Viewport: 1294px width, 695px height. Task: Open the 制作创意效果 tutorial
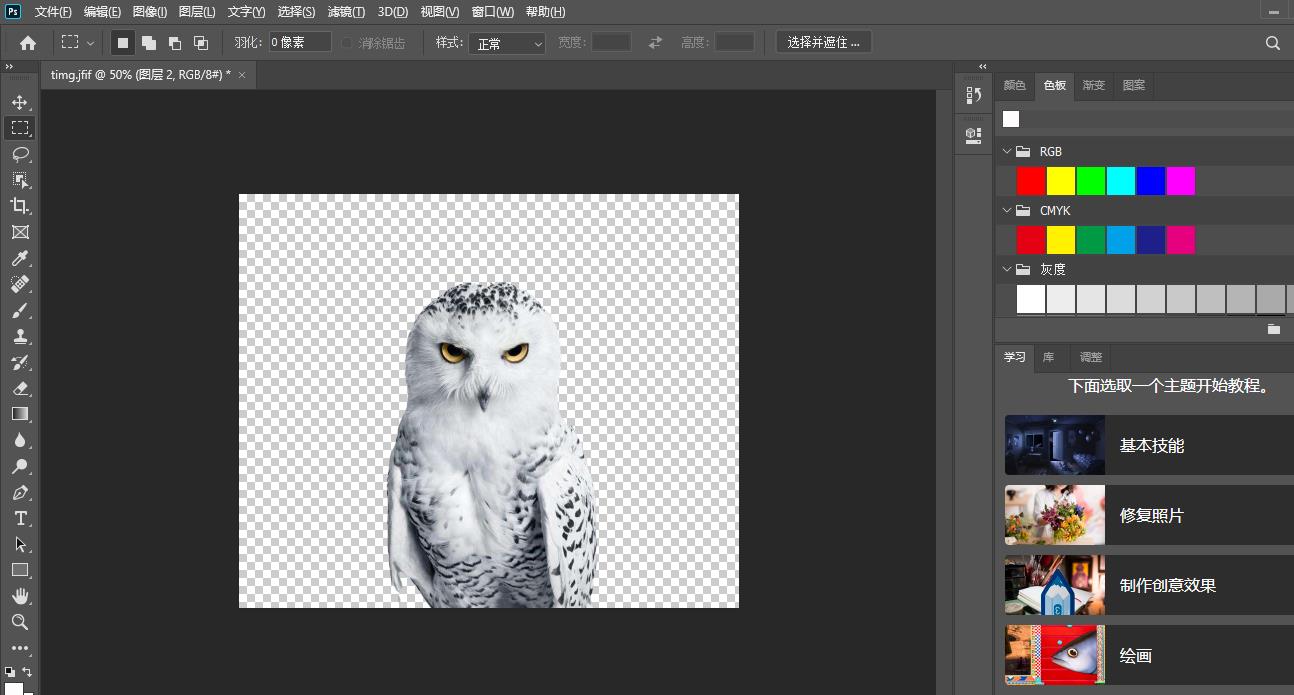coord(1149,586)
